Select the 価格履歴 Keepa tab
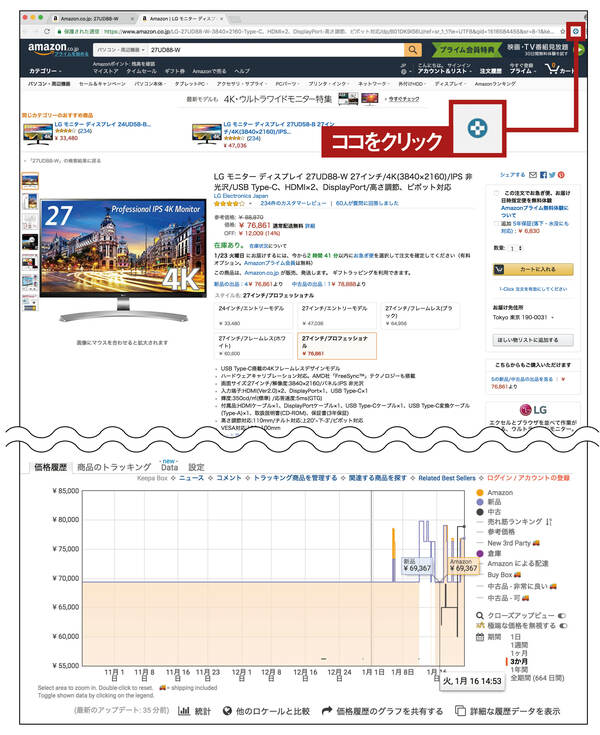Screen dimensions: 600x735 [x=51, y=467]
